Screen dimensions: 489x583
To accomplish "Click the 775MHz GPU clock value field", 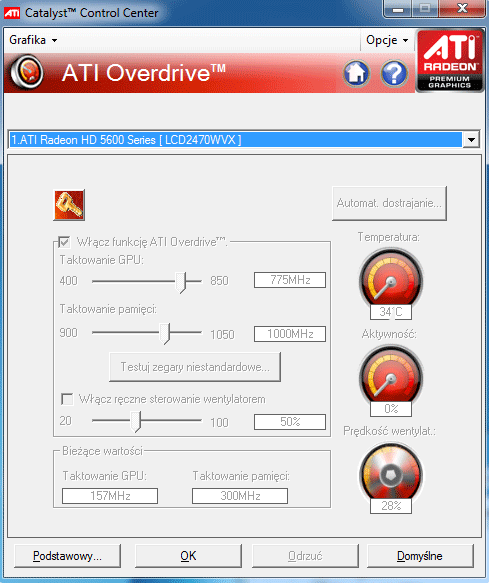I will [x=290, y=280].
